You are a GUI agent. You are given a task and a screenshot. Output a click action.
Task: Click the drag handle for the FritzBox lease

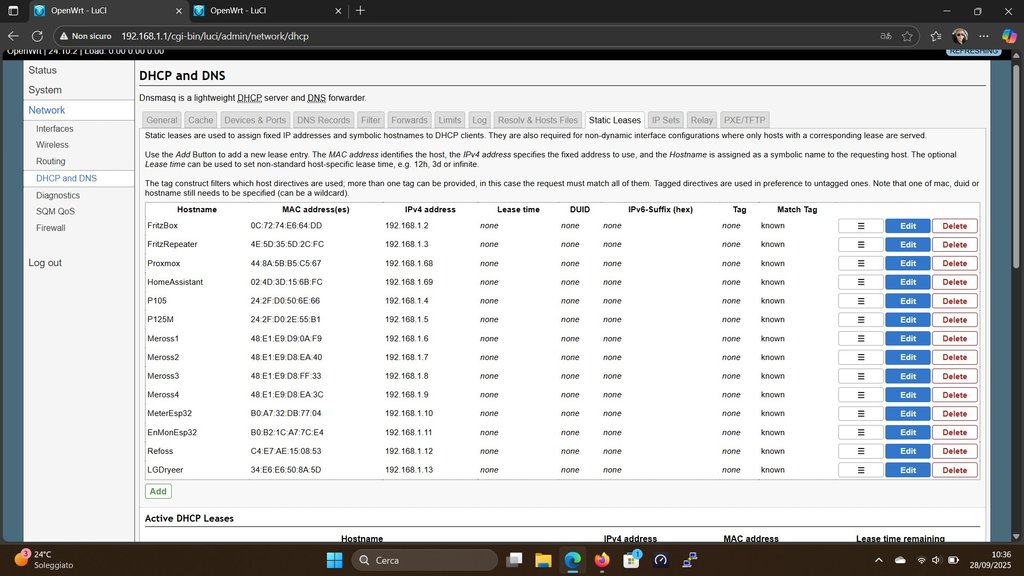tap(860, 226)
